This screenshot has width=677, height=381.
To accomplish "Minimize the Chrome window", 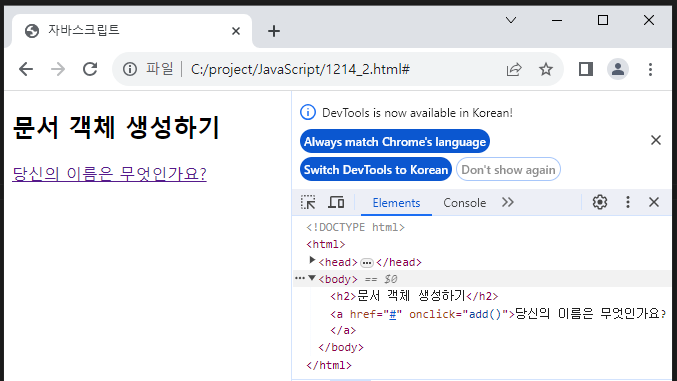I will (557, 20).
